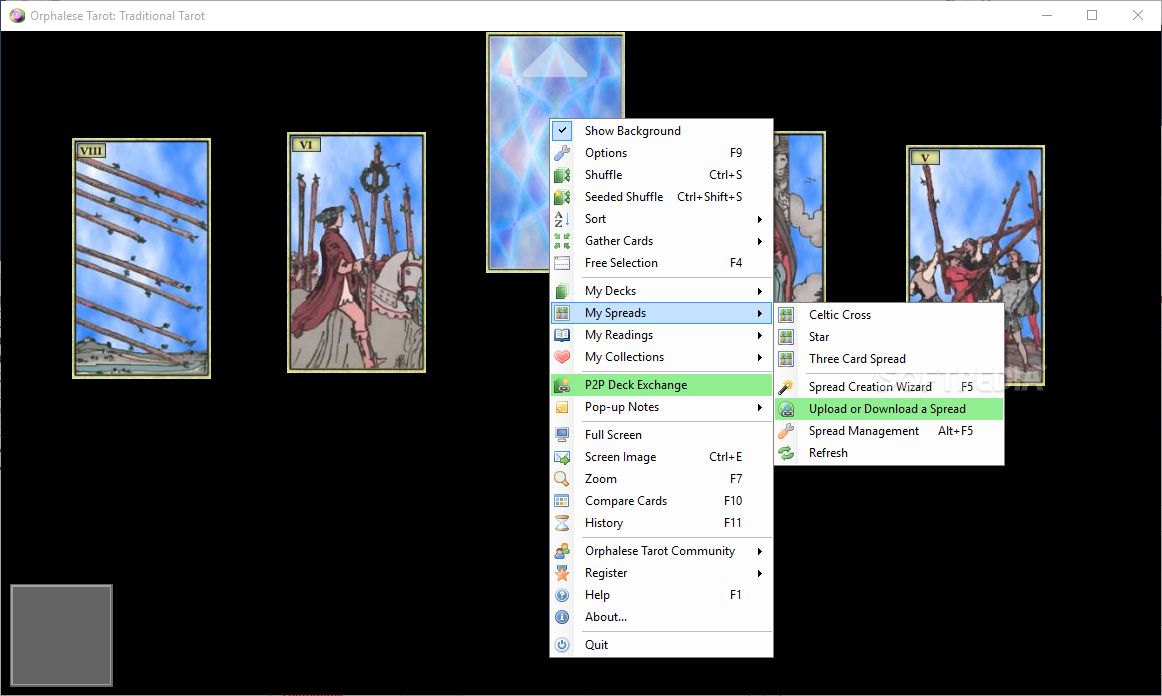
Task: Click the Gather Cards arrows icon
Action: point(562,241)
